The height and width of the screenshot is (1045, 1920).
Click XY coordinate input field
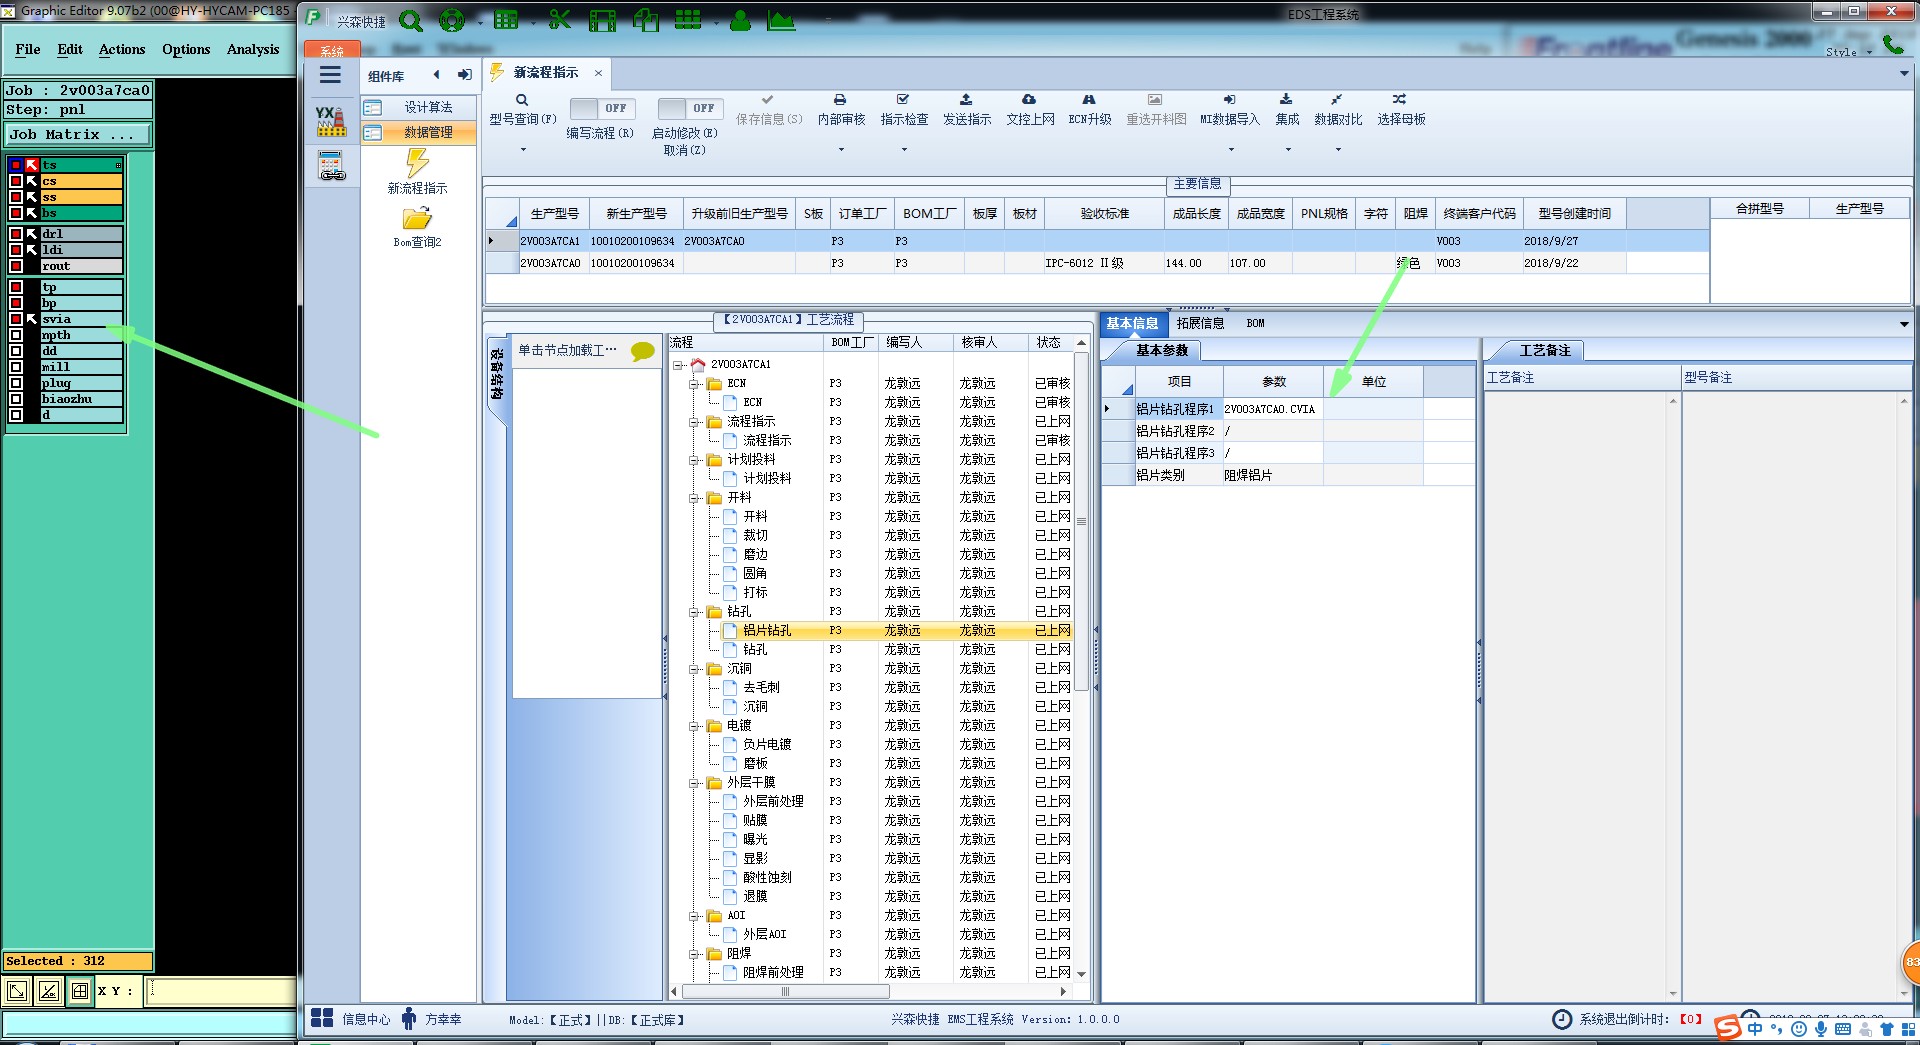[x=221, y=991]
